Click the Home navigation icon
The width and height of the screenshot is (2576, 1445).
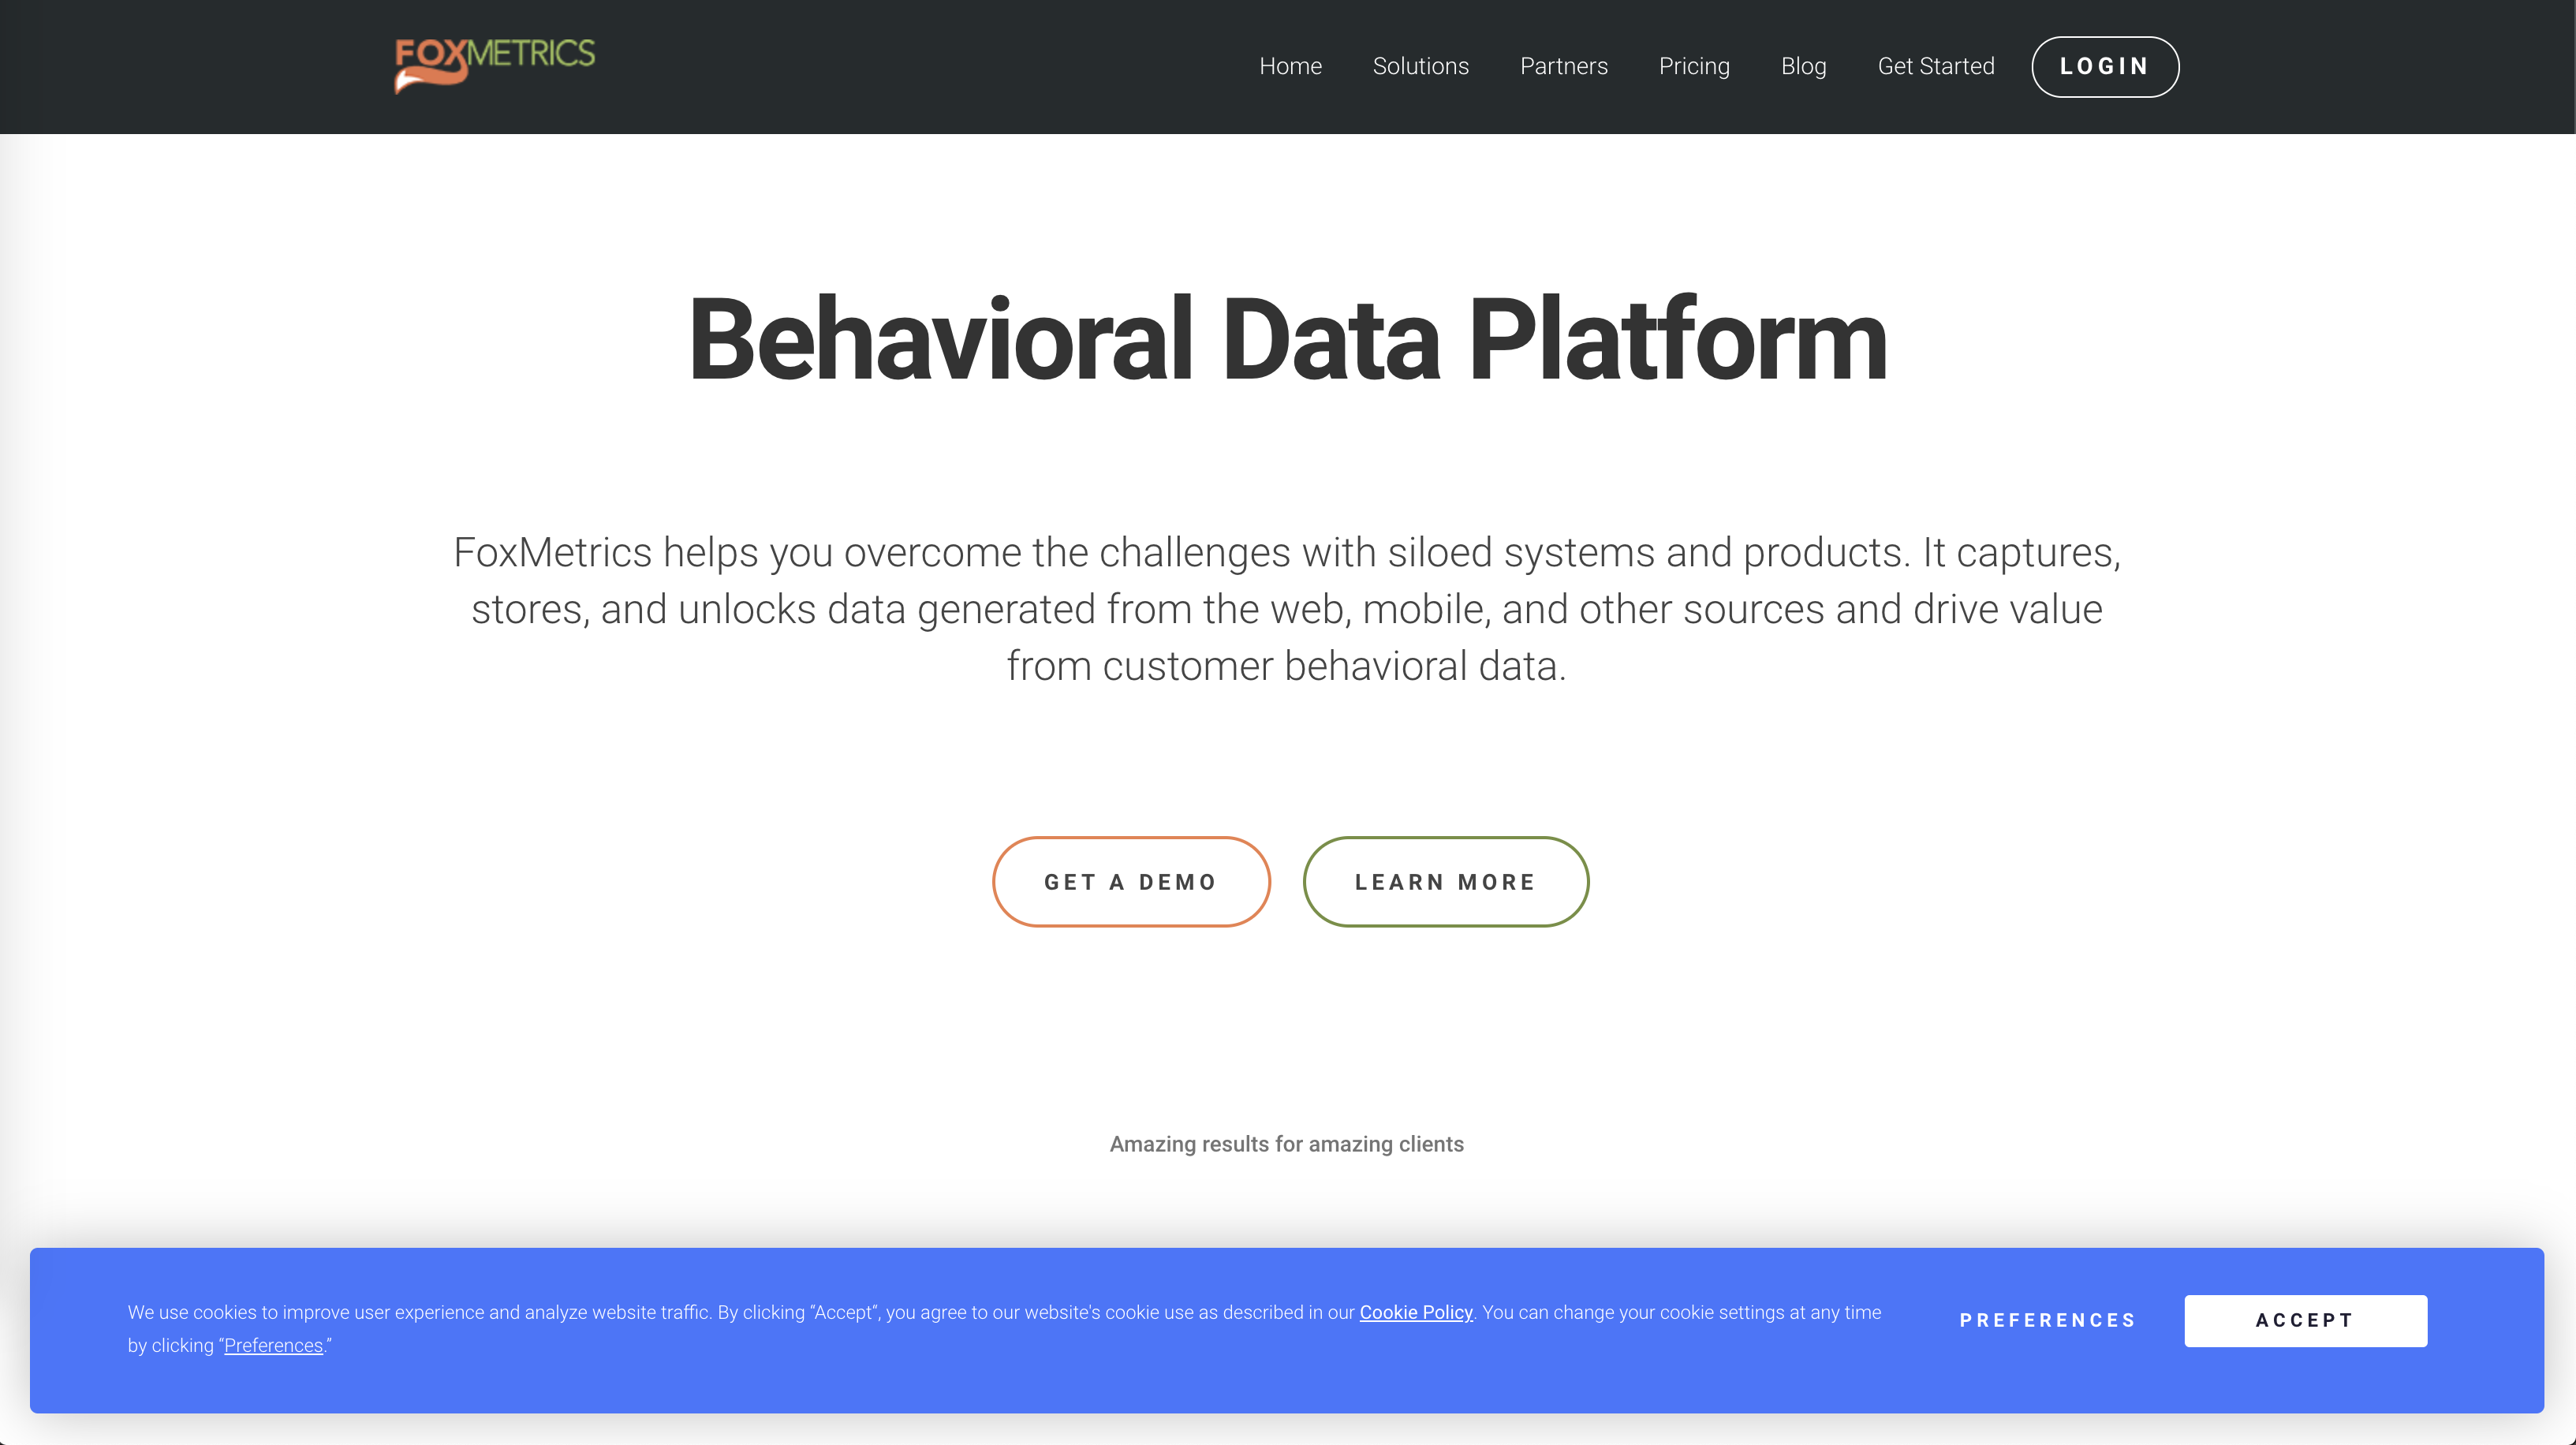[x=1290, y=65]
